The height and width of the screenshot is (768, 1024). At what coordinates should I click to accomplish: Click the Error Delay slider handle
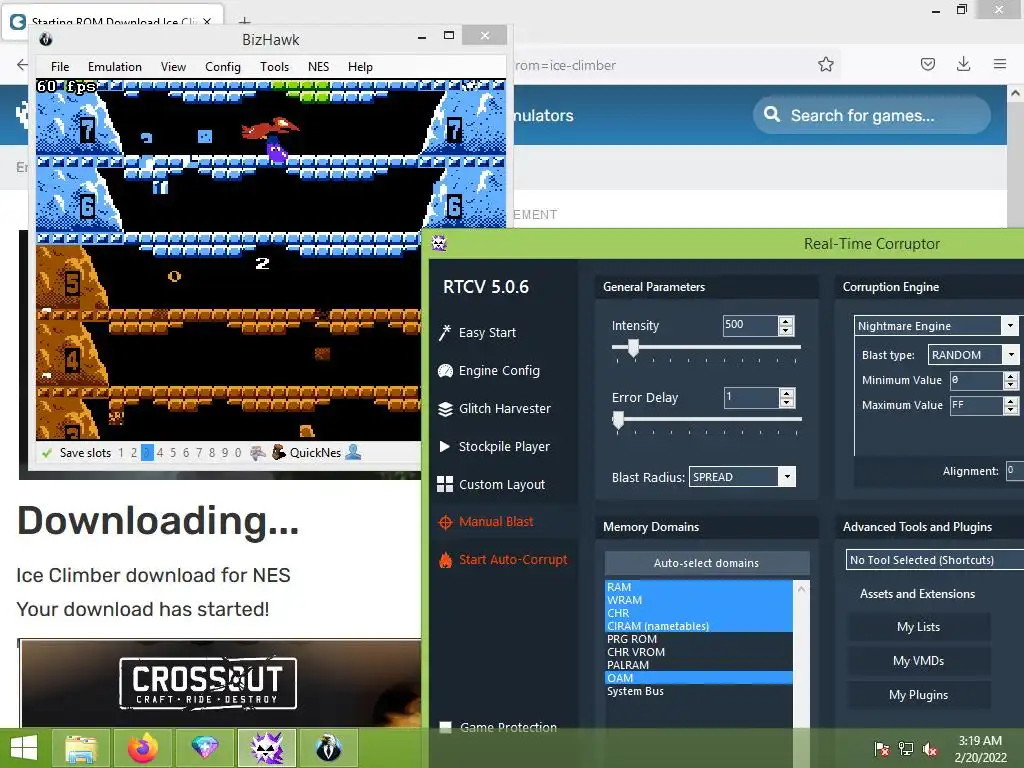(x=618, y=421)
